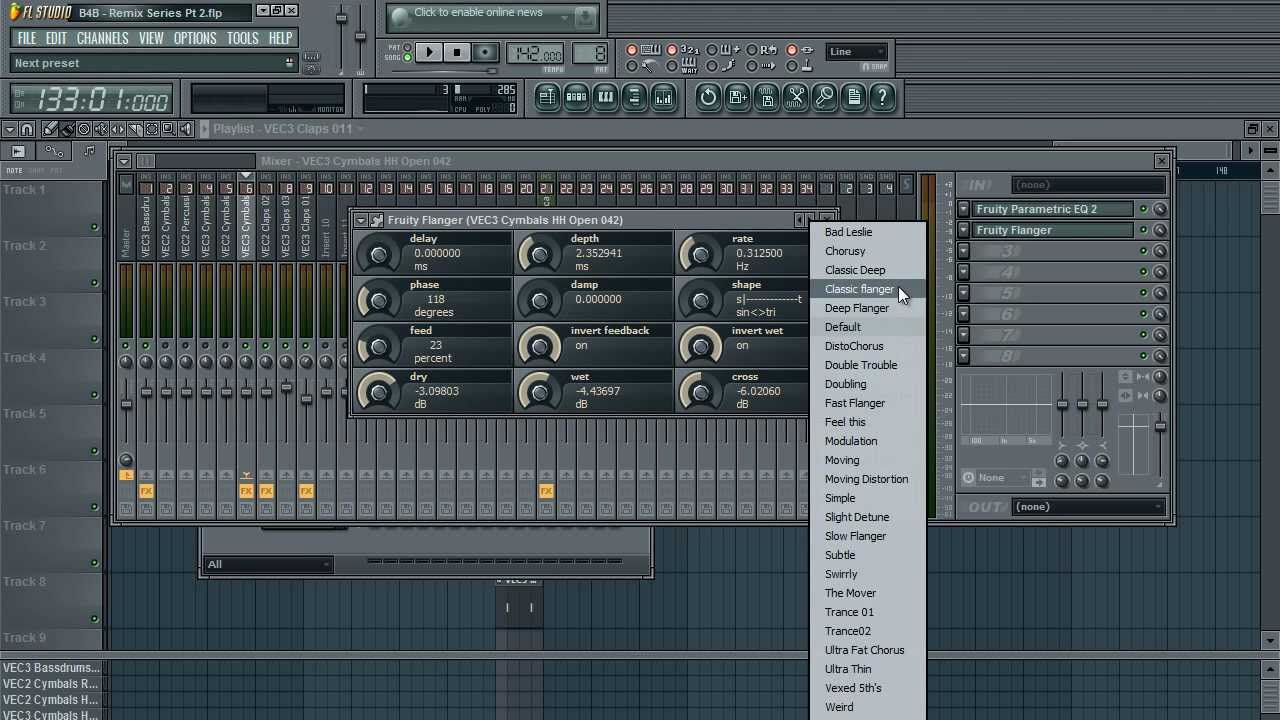Click the song position 133:01:000 display
Image resolution: width=1280 pixels, height=720 pixels.
tap(92, 99)
